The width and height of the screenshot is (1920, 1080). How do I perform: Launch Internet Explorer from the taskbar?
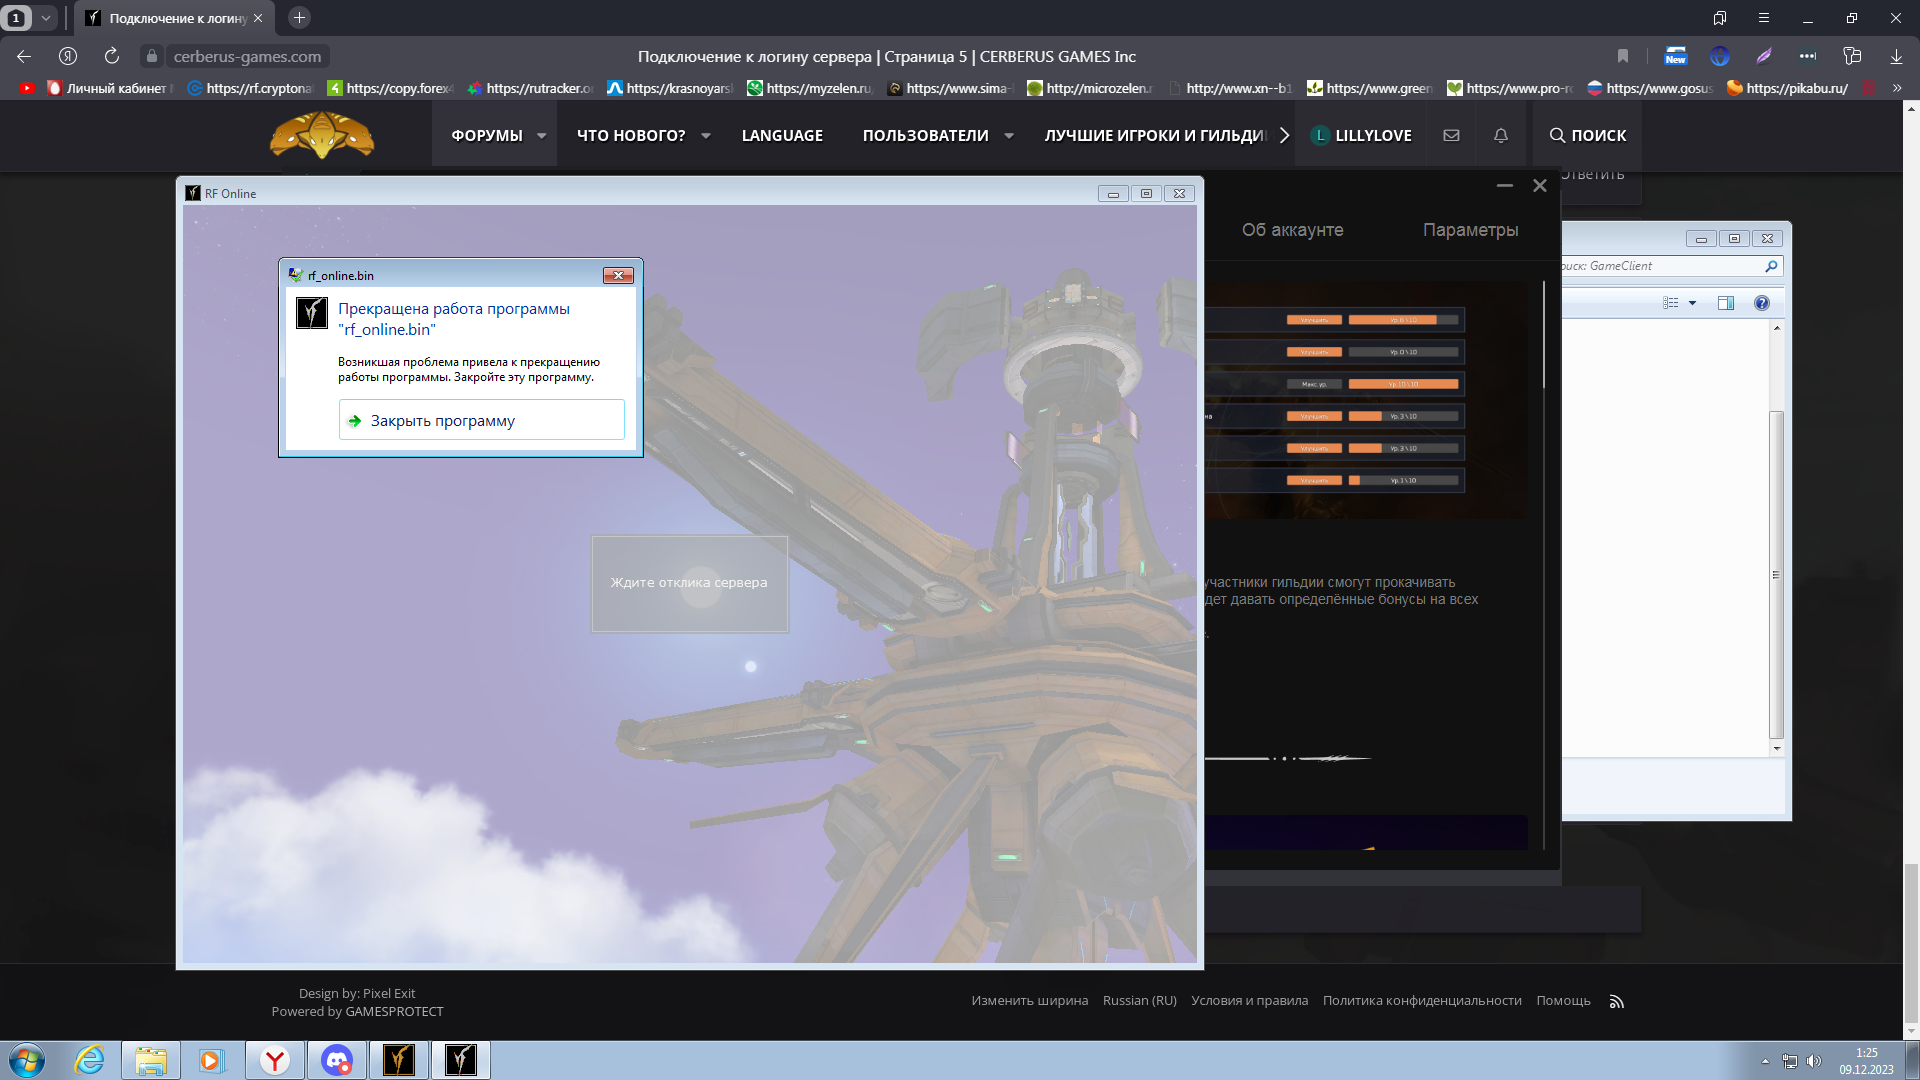[x=90, y=1060]
